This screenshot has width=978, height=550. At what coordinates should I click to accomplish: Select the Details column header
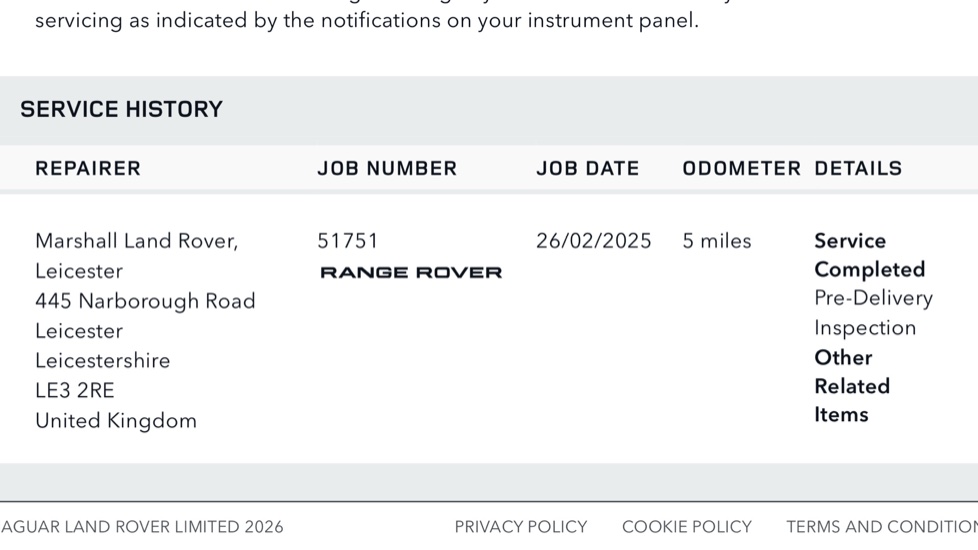pos(858,169)
